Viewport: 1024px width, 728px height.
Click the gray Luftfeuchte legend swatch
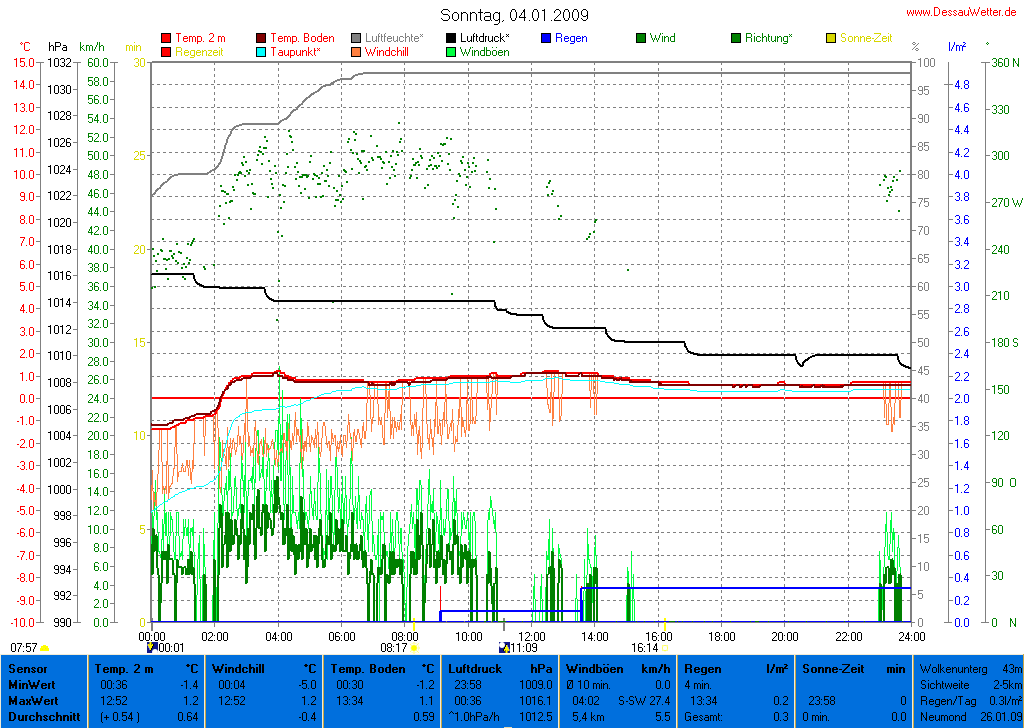click(x=356, y=39)
